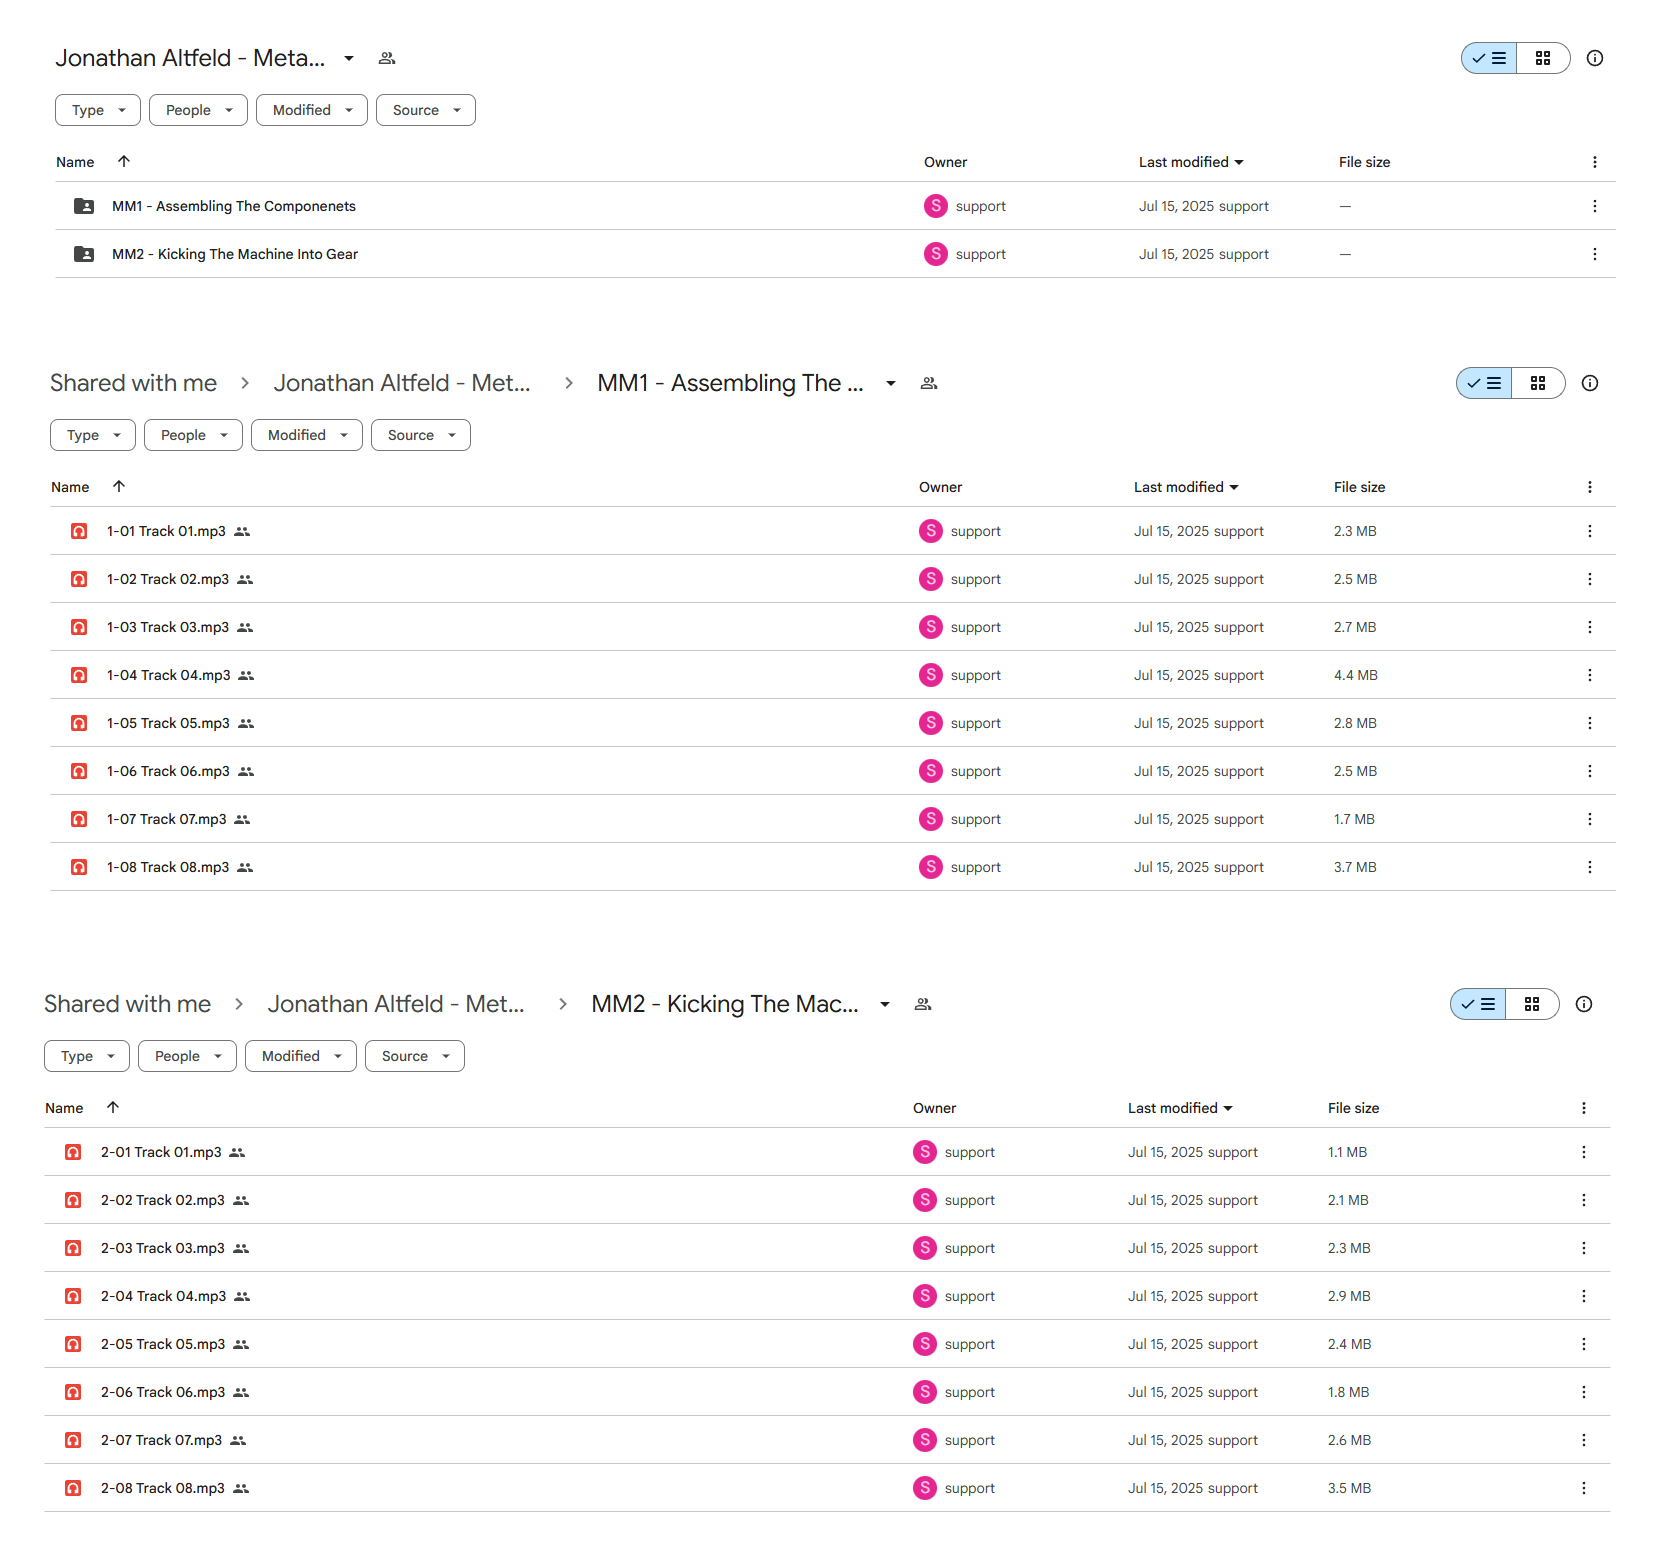Go to Jonathan Altfeld folder in MM1 breadcrumb
This screenshot has height=1564, width=1672.
coord(402,383)
